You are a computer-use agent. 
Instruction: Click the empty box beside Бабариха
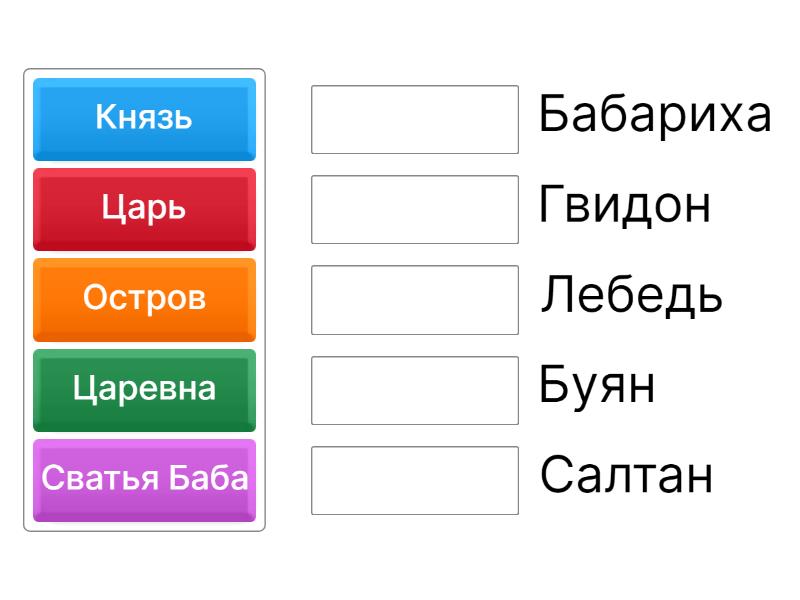(414, 119)
